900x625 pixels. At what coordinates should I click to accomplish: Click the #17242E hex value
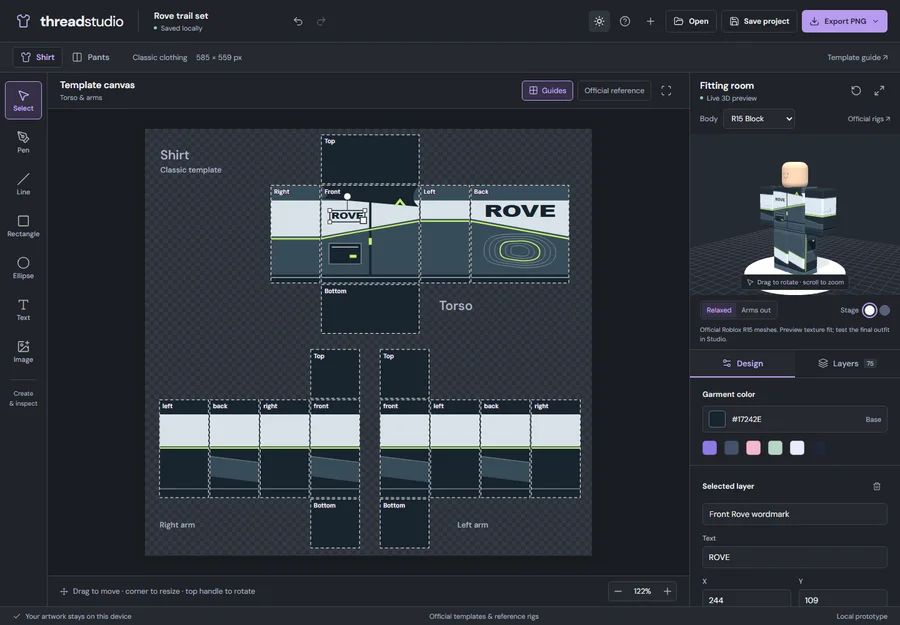[747, 420]
